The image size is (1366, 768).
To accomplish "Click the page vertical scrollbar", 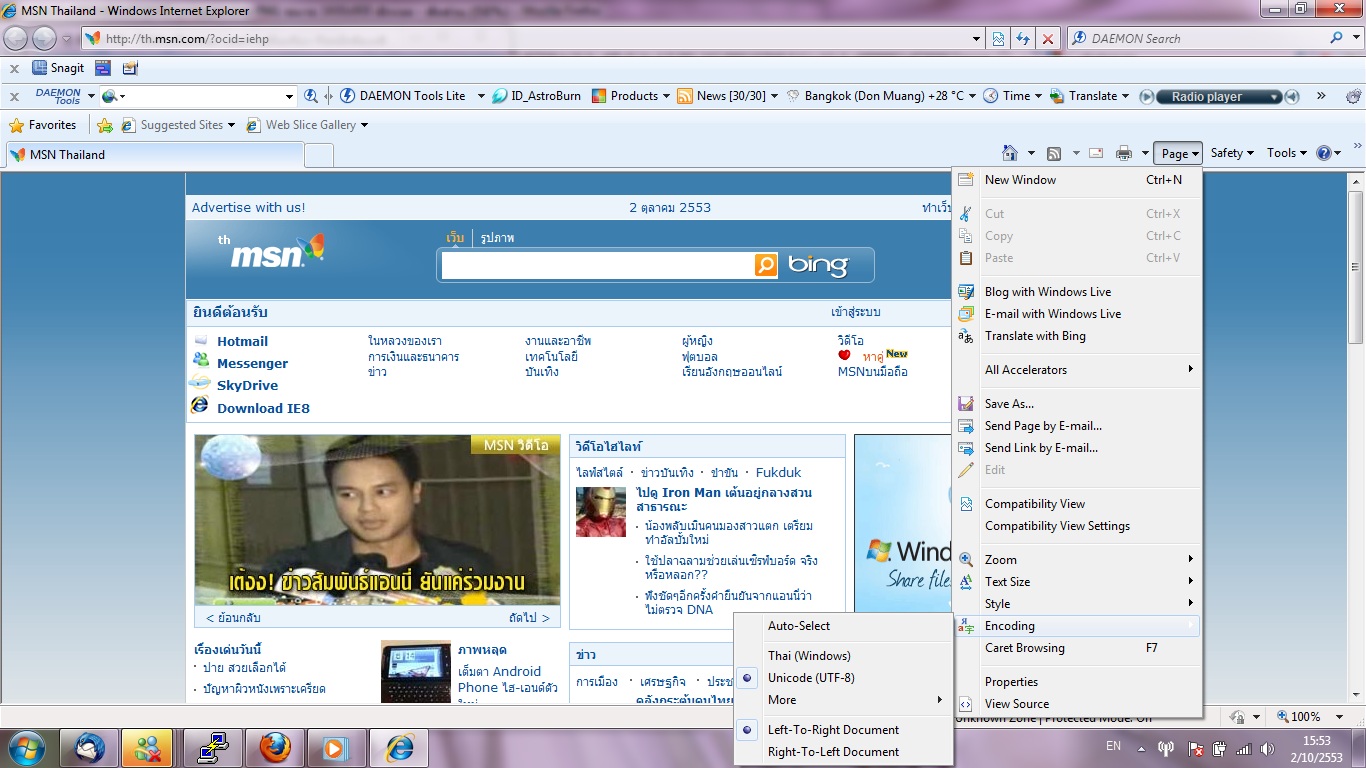I will (x=1357, y=435).
